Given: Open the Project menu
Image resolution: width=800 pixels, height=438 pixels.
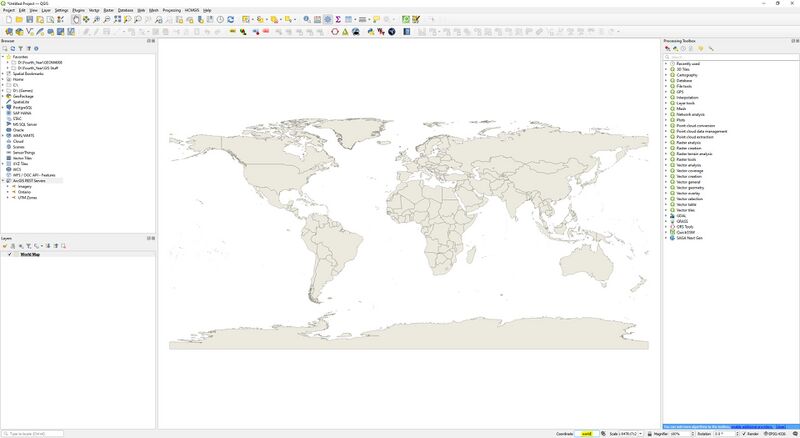Looking at the screenshot, I should point(9,10).
